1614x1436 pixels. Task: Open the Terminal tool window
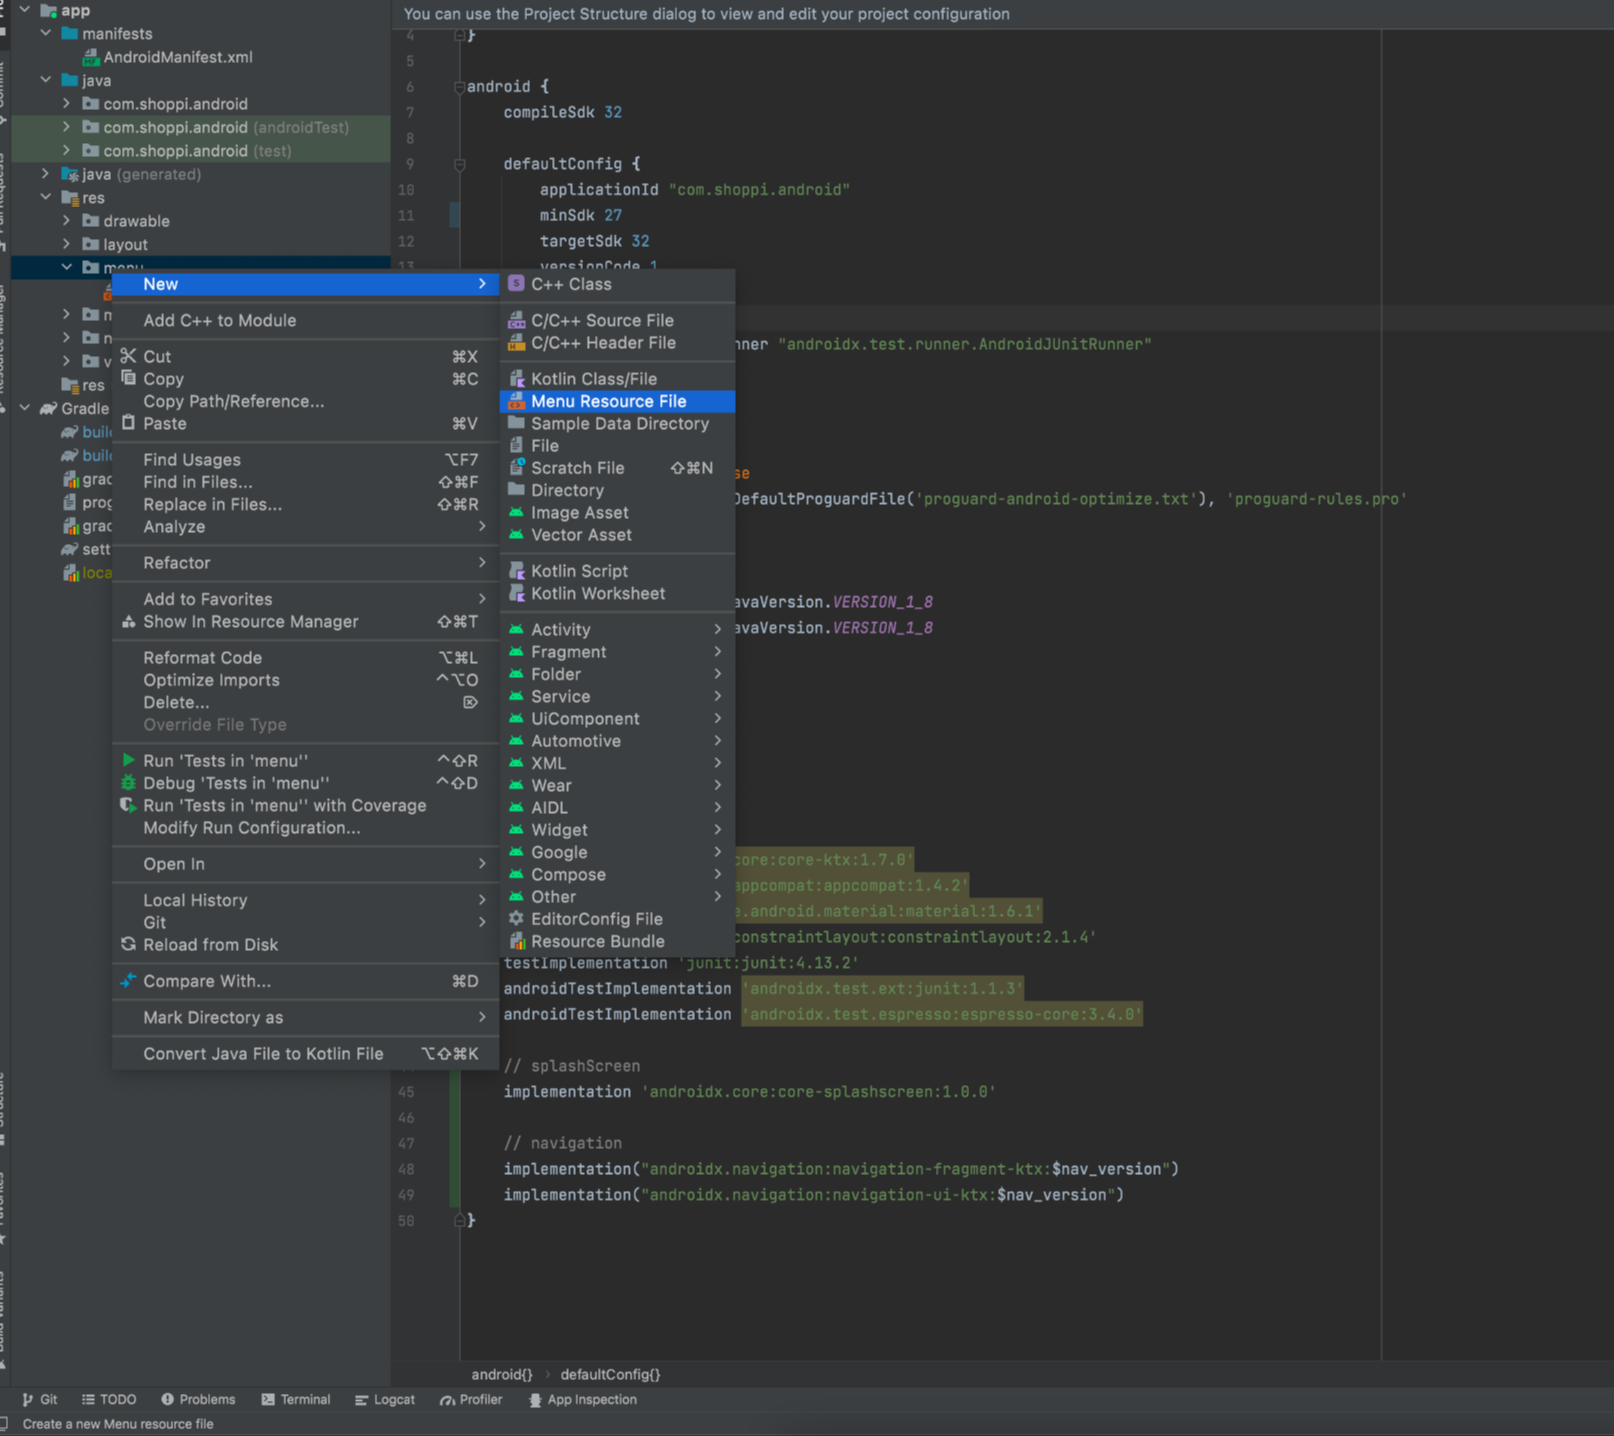(x=296, y=1400)
